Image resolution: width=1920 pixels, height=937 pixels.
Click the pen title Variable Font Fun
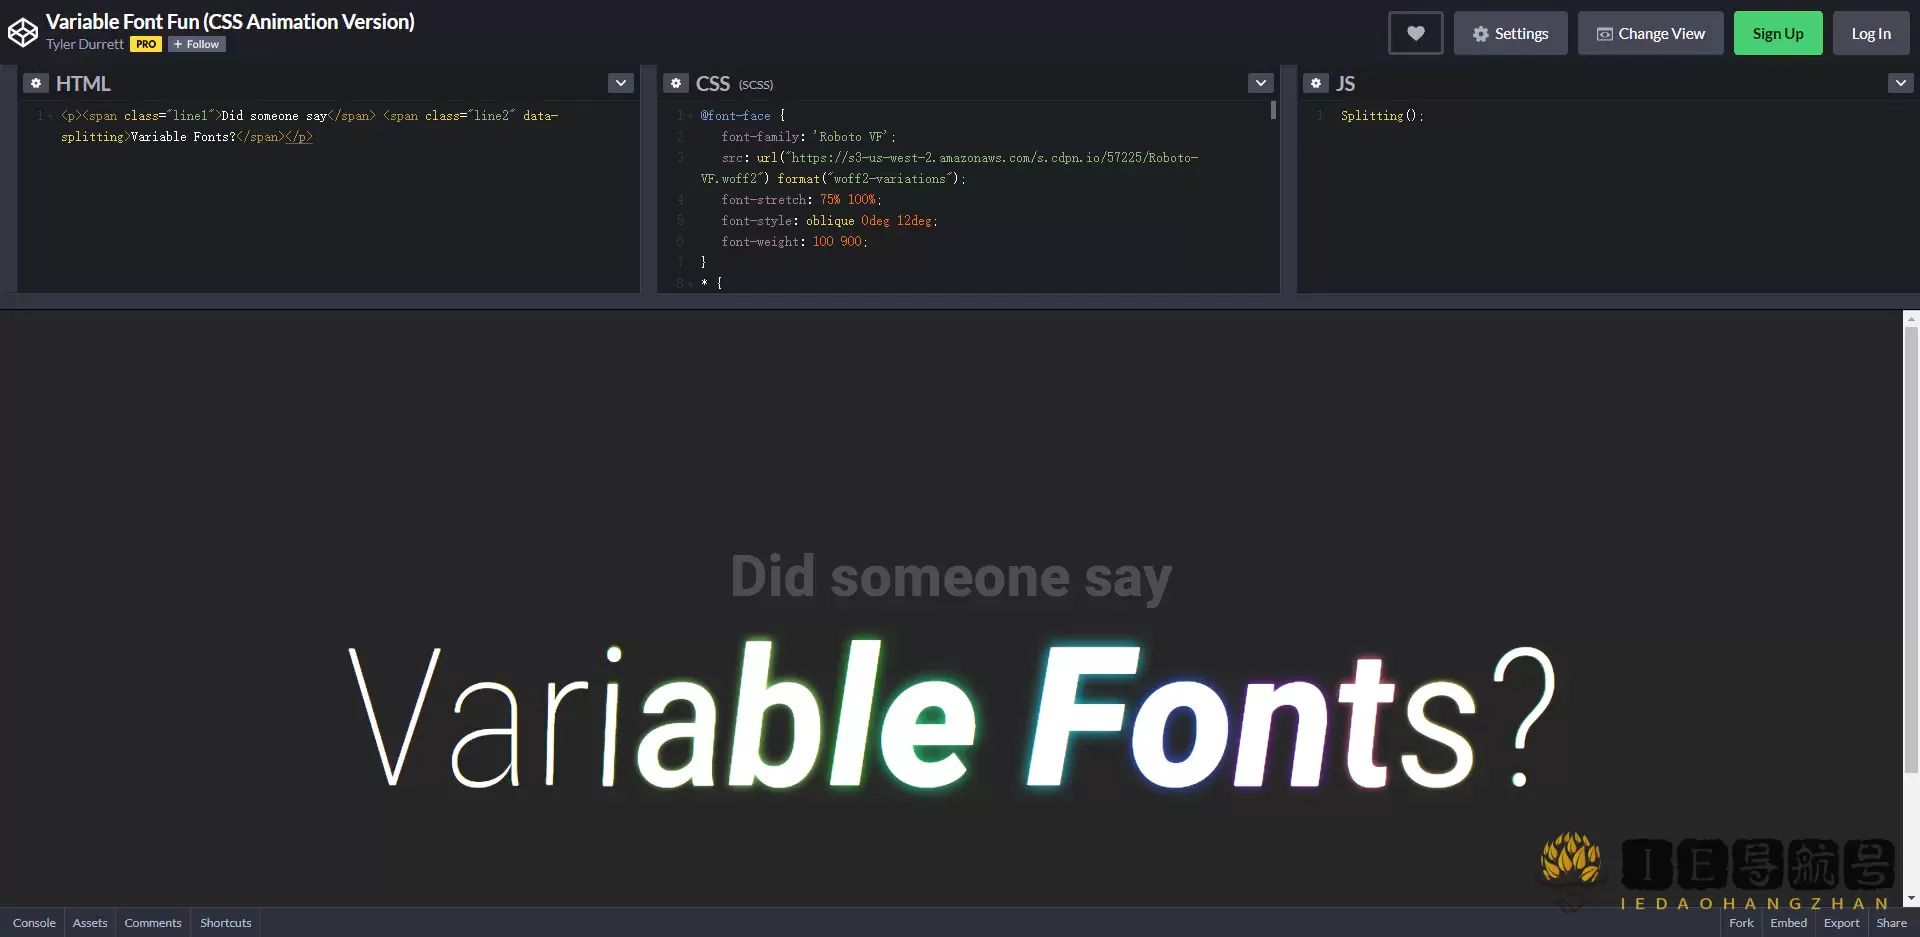click(x=230, y=21)
